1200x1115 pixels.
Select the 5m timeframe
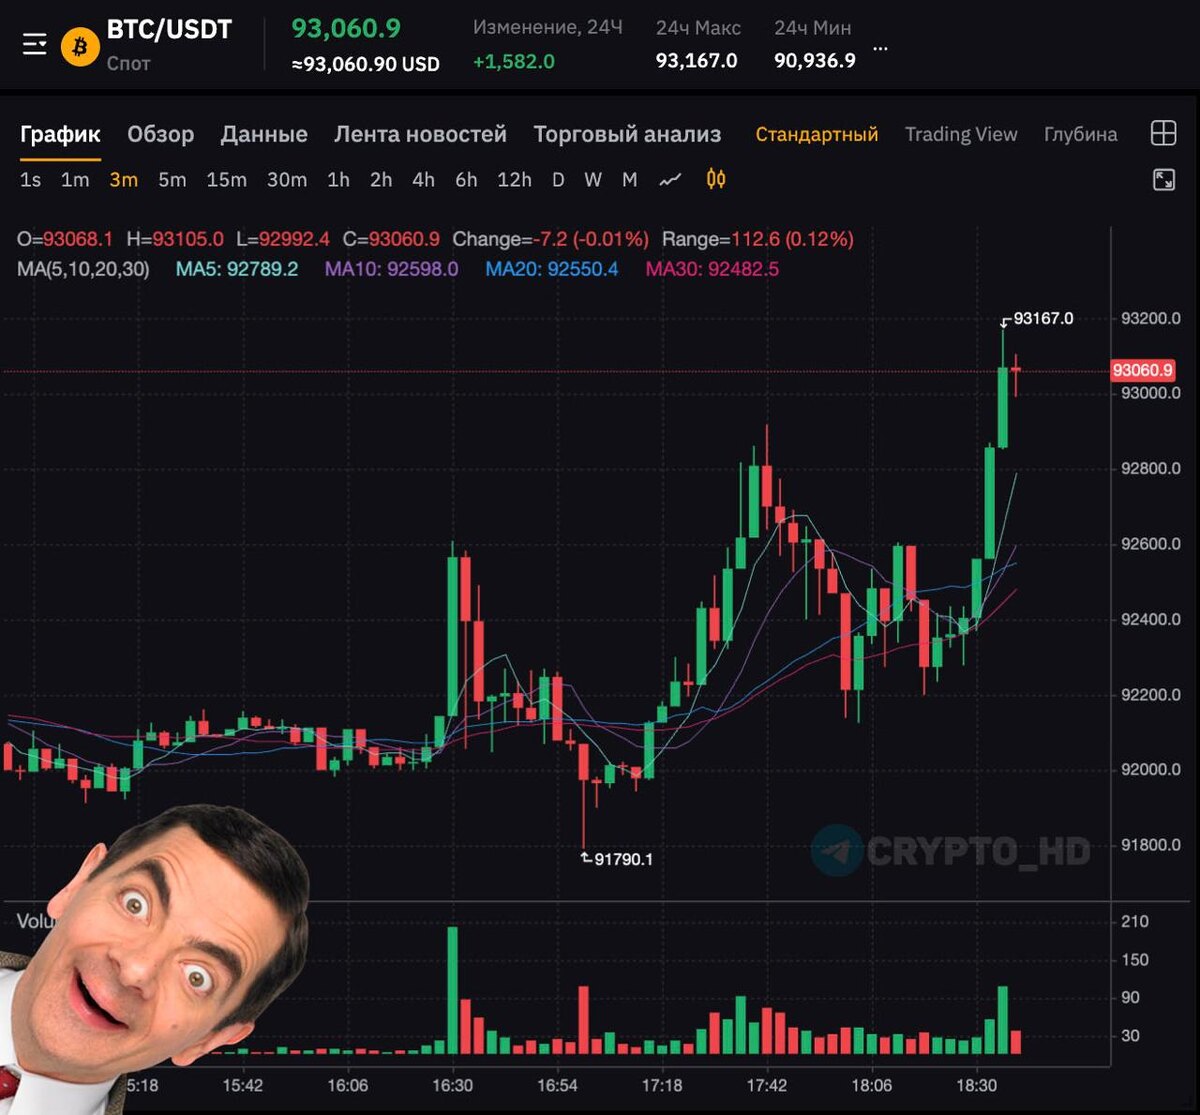(x=172, y=180)
